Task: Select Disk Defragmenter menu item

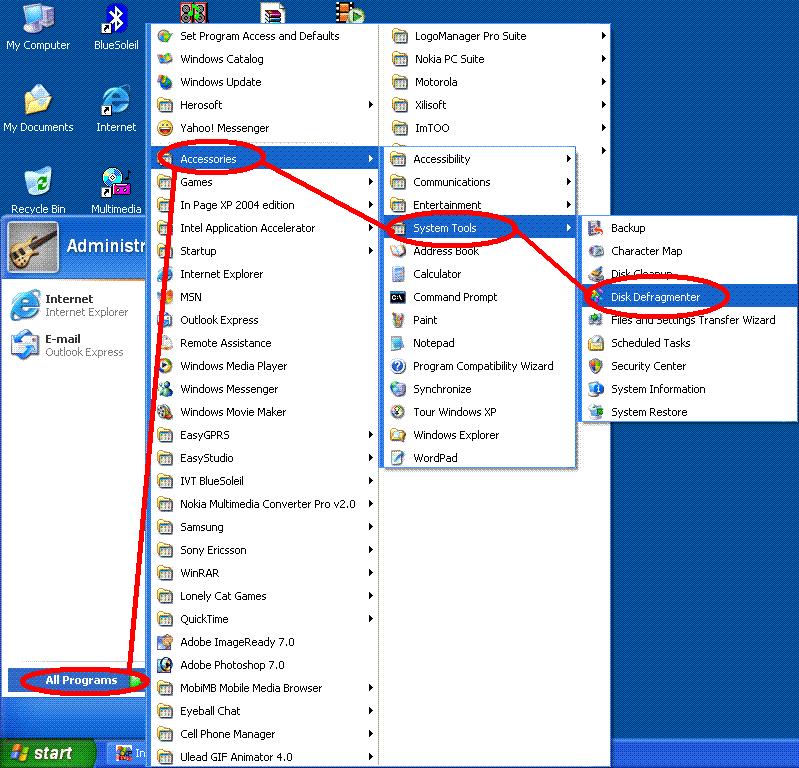Action: (x=690, y=297)
